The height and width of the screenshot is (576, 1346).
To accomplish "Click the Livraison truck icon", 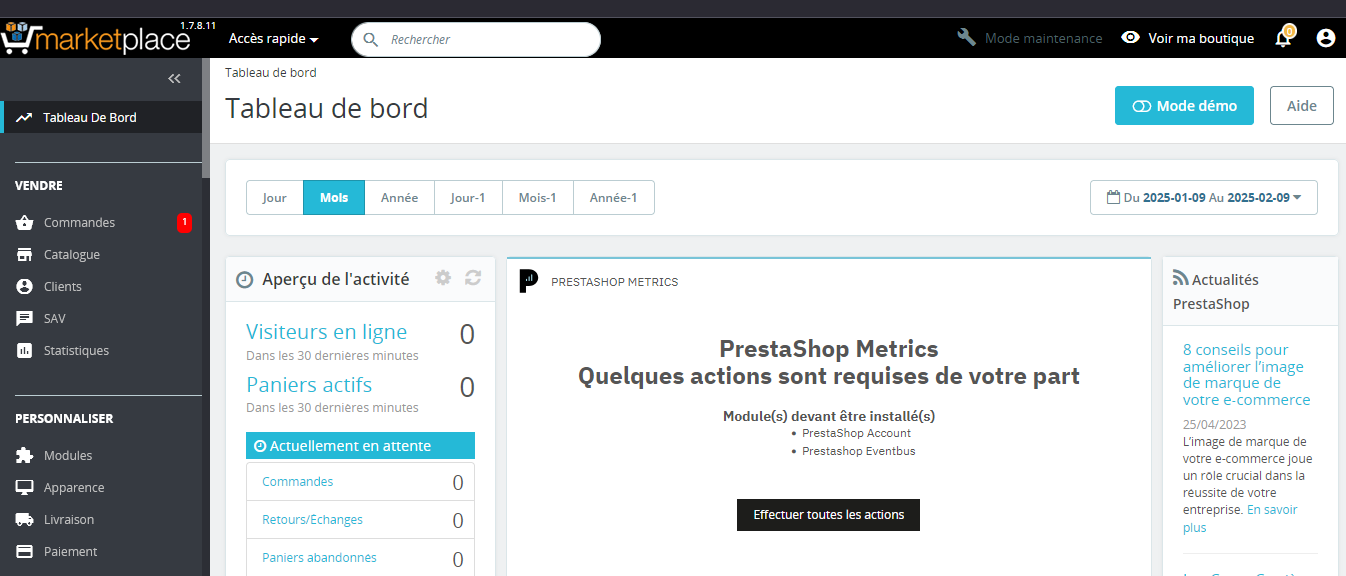I will coord(24,519).
